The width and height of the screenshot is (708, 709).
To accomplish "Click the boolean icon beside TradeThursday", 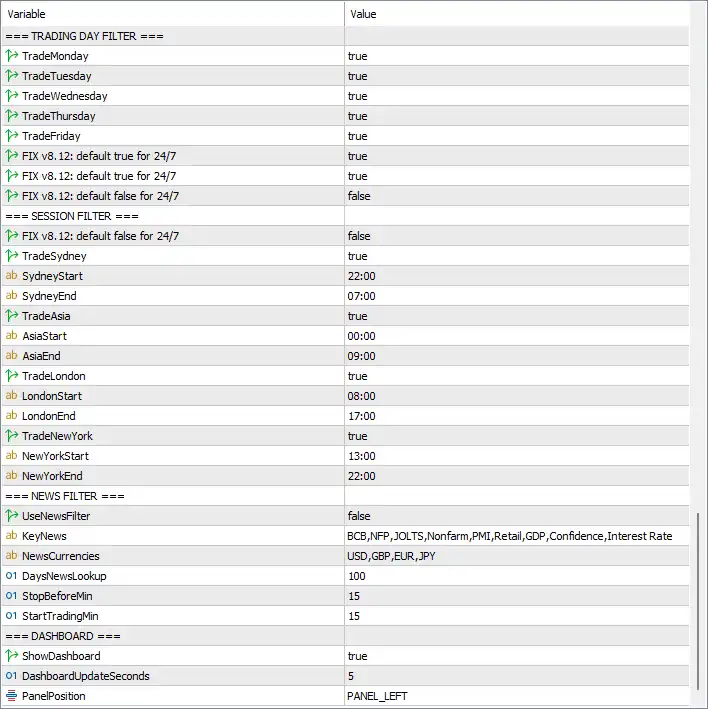I will [x=12, y=116].
